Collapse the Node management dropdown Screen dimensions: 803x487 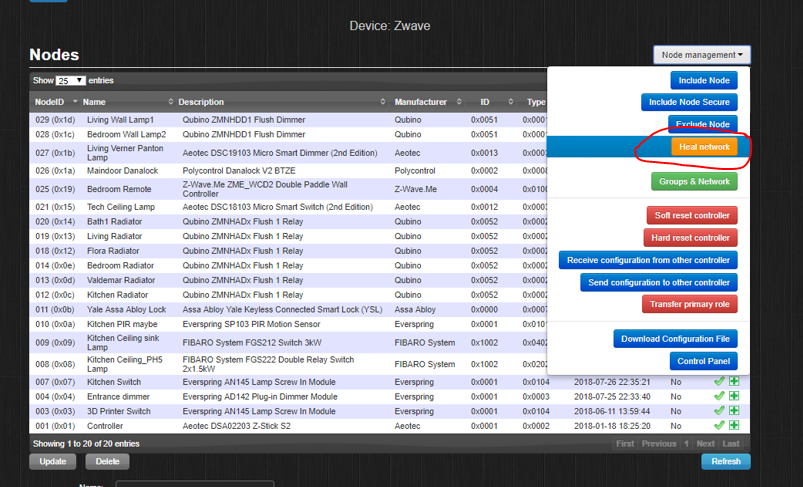[702, 55]
